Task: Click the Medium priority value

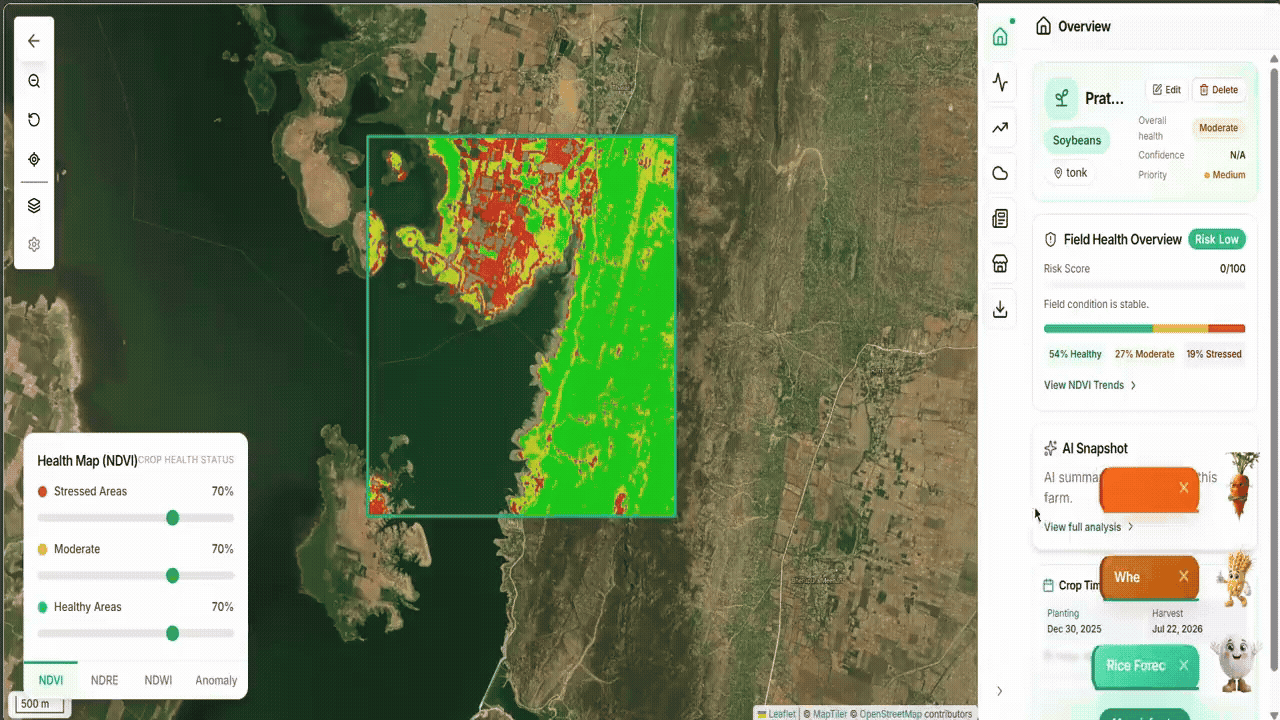Action: tap(1225, 175)
